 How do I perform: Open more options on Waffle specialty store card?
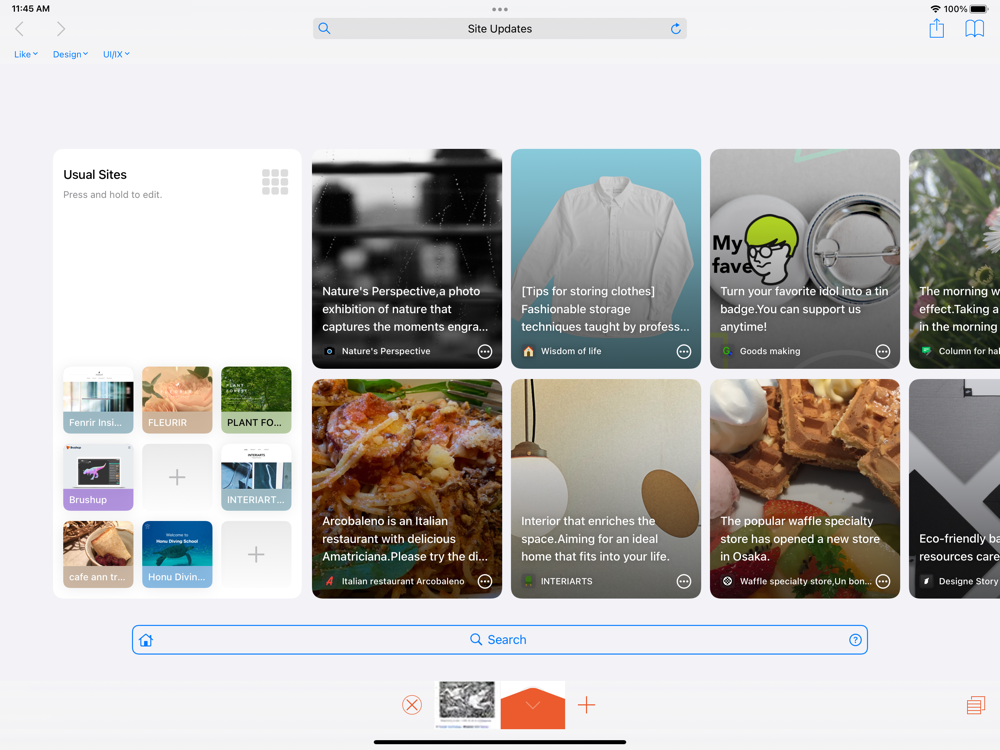click(x=883, y=581)
